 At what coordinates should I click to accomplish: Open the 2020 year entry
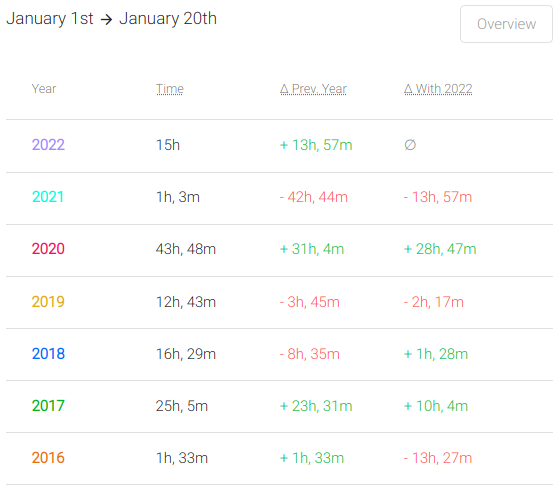(x=48, y=249)
